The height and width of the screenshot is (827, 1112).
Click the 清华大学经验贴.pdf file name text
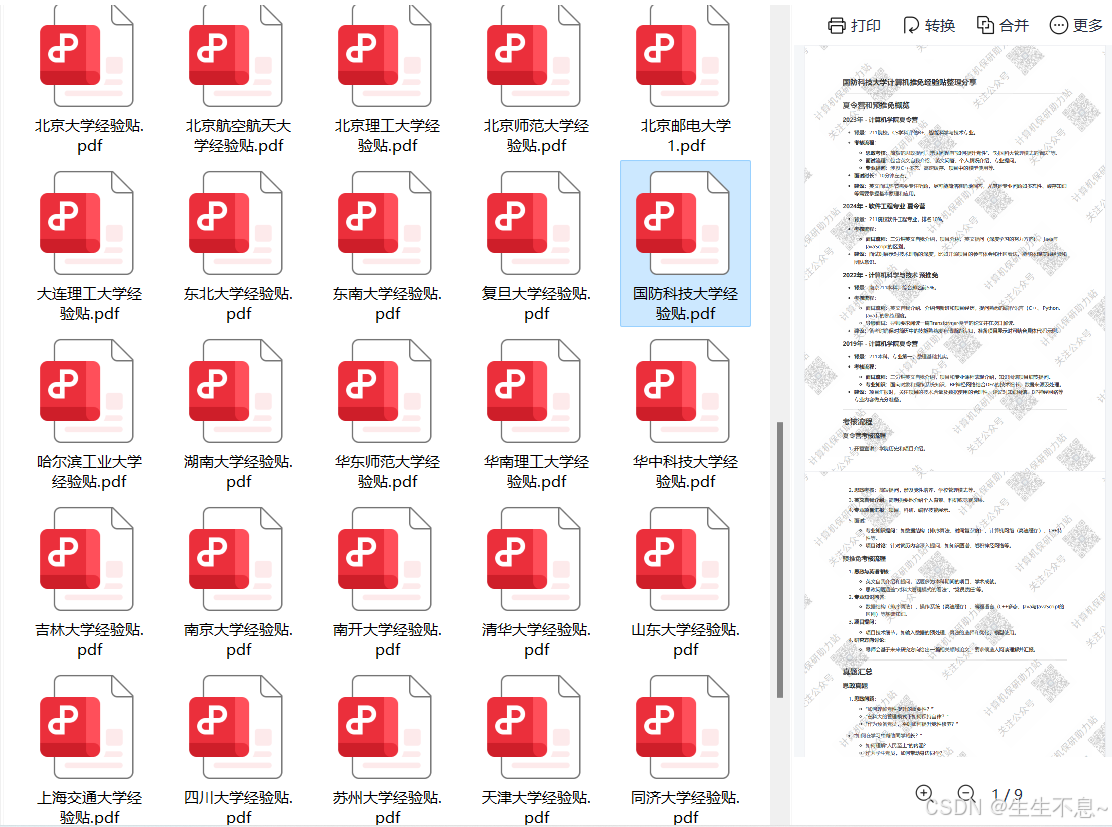tap(536, 640)
